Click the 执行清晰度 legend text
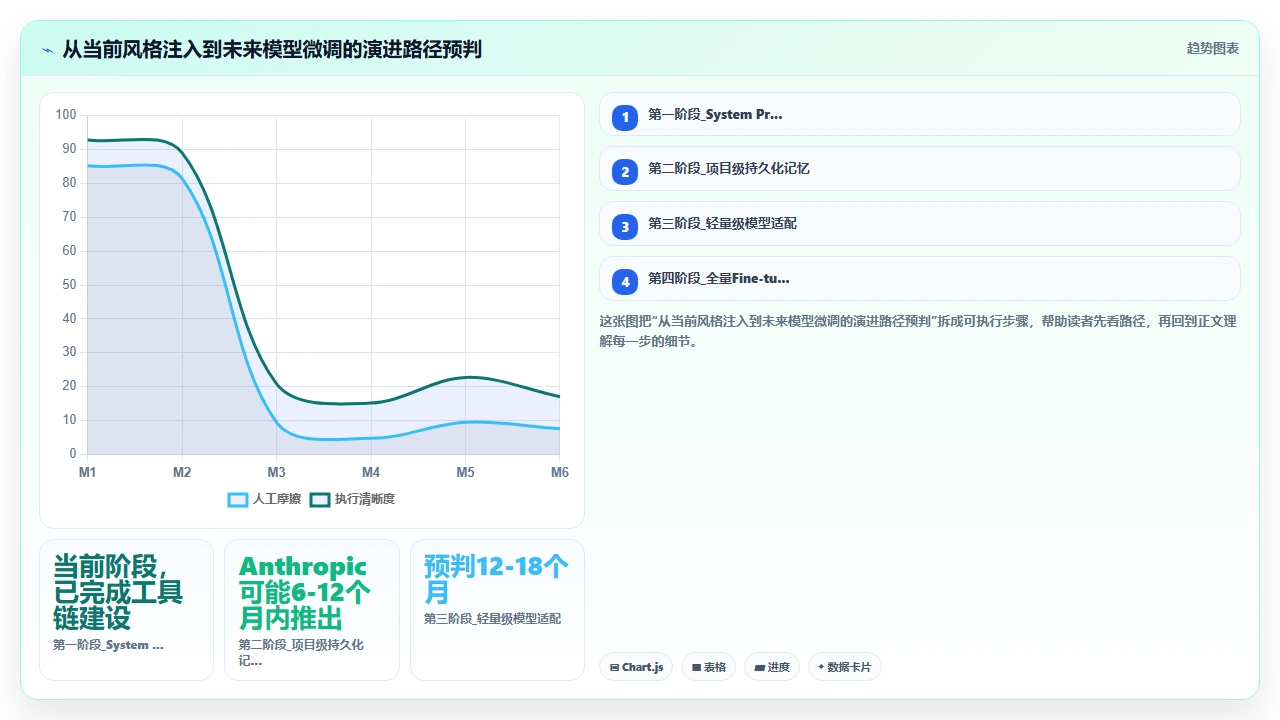The image size is (1280, 720). [x=365, y=499]
